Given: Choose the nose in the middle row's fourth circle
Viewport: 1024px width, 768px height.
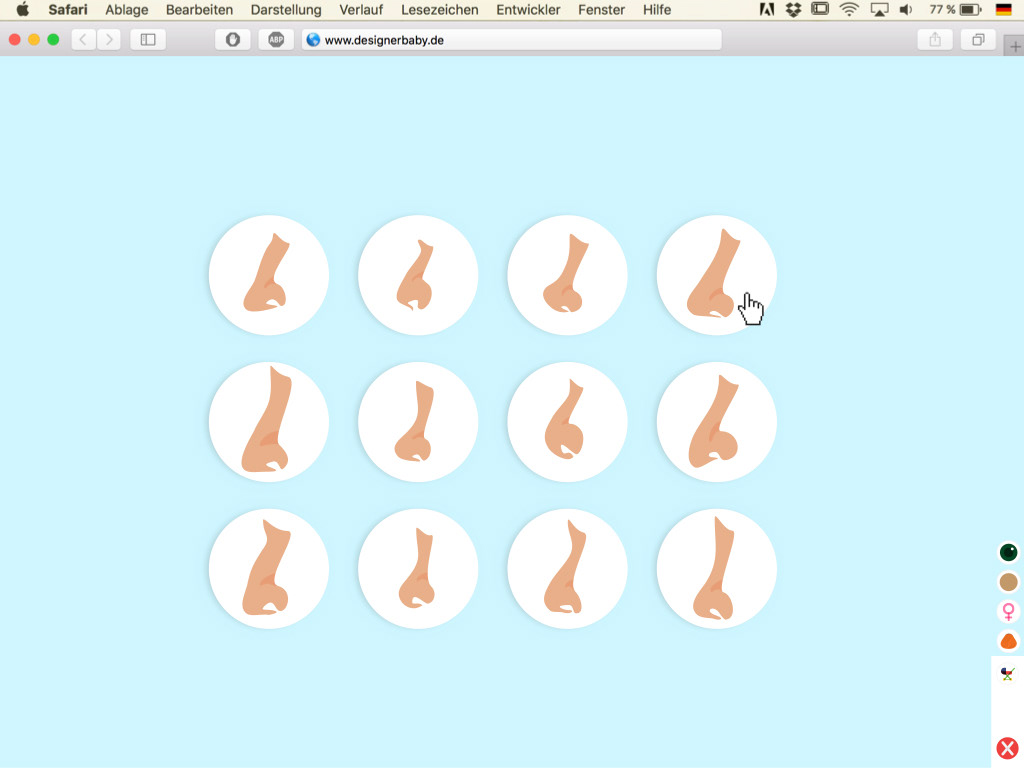Looking at the screenshot, I should pyautogui.click(x=716, y=422).
